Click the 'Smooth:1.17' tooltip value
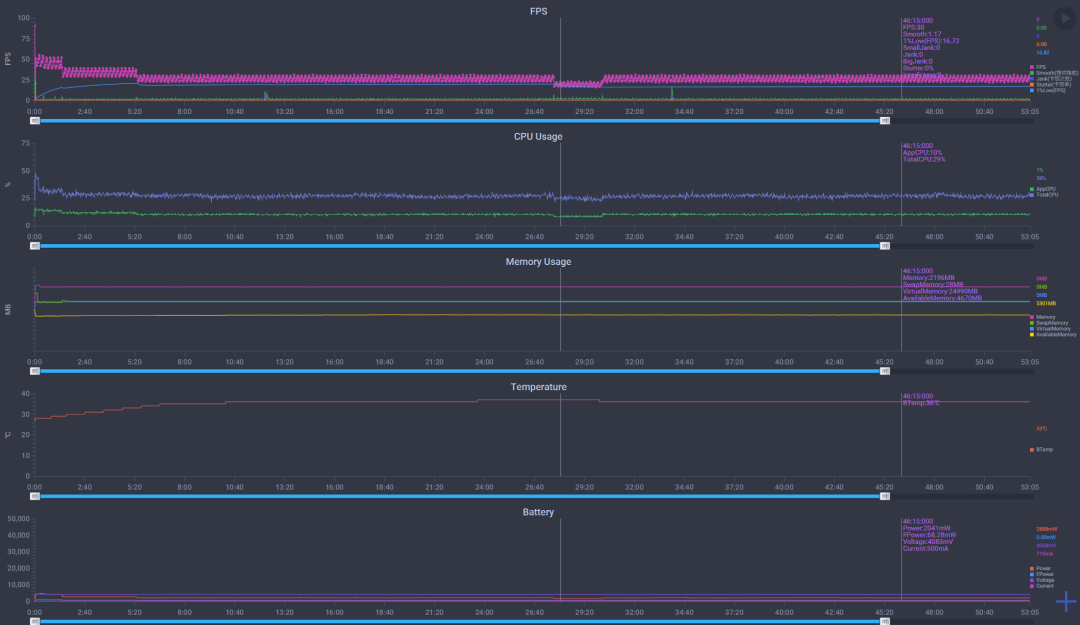The height and width of the screenshot is (625, 1080). click(x=922, y=34)
